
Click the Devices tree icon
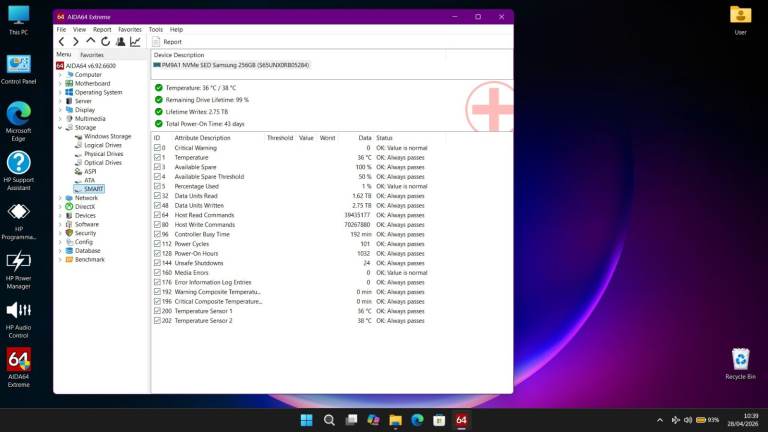[69, 216]
